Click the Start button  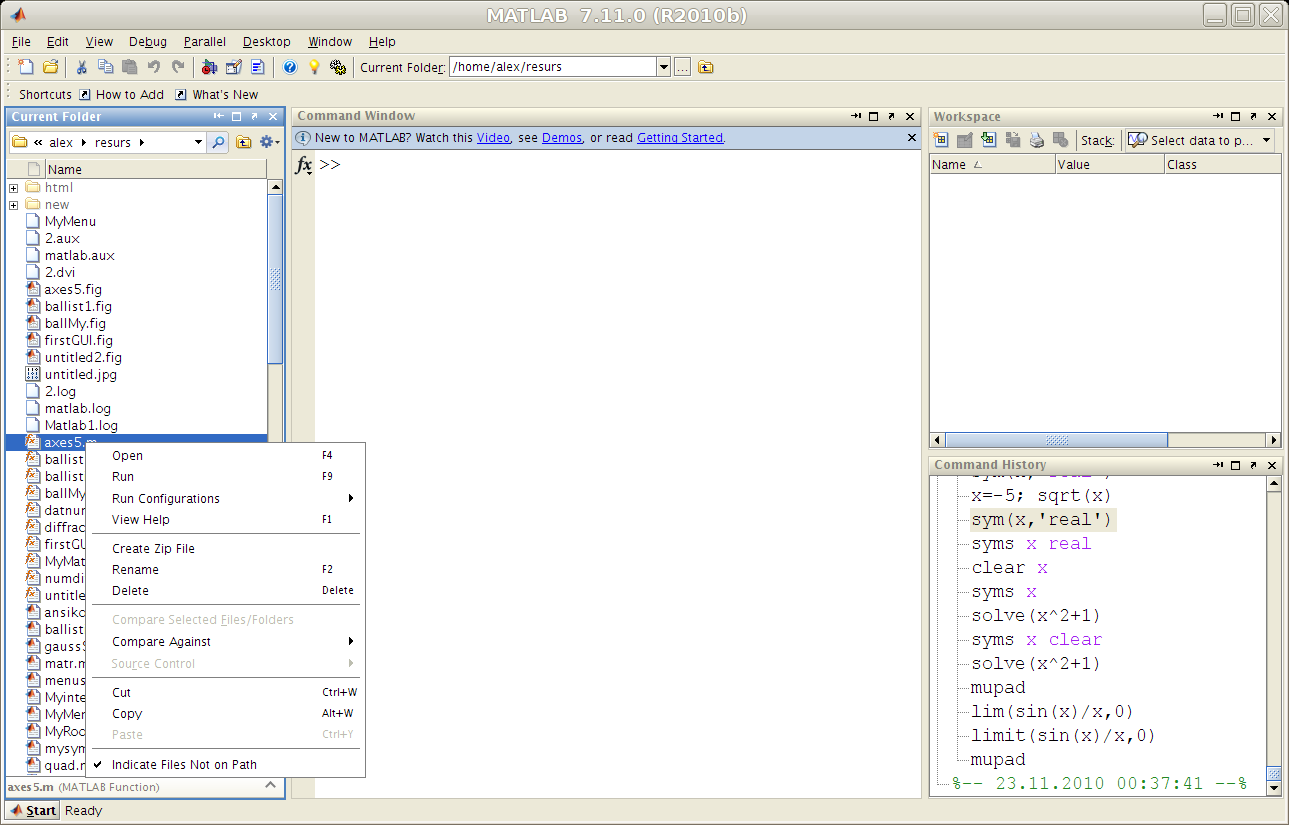32,810
